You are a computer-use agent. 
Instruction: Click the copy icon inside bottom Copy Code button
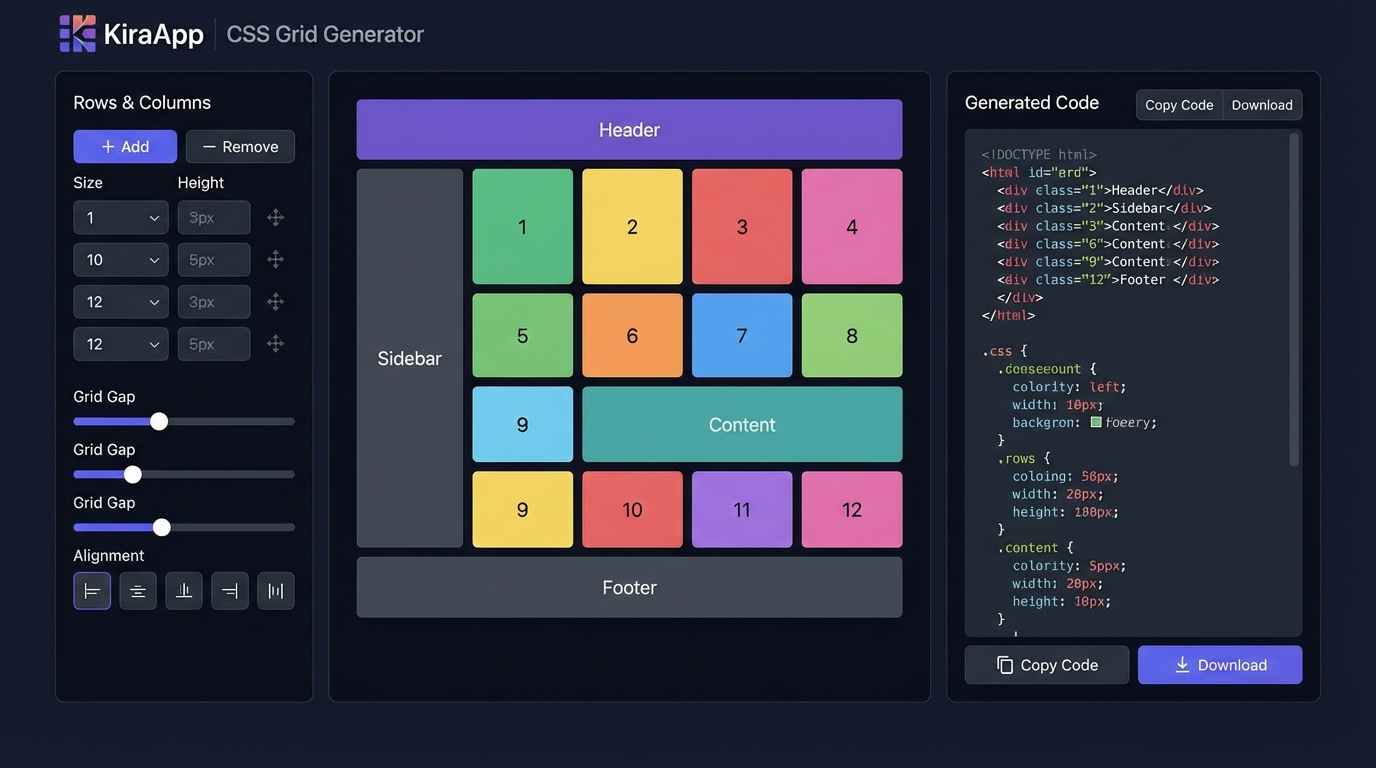click(1002, 664)
